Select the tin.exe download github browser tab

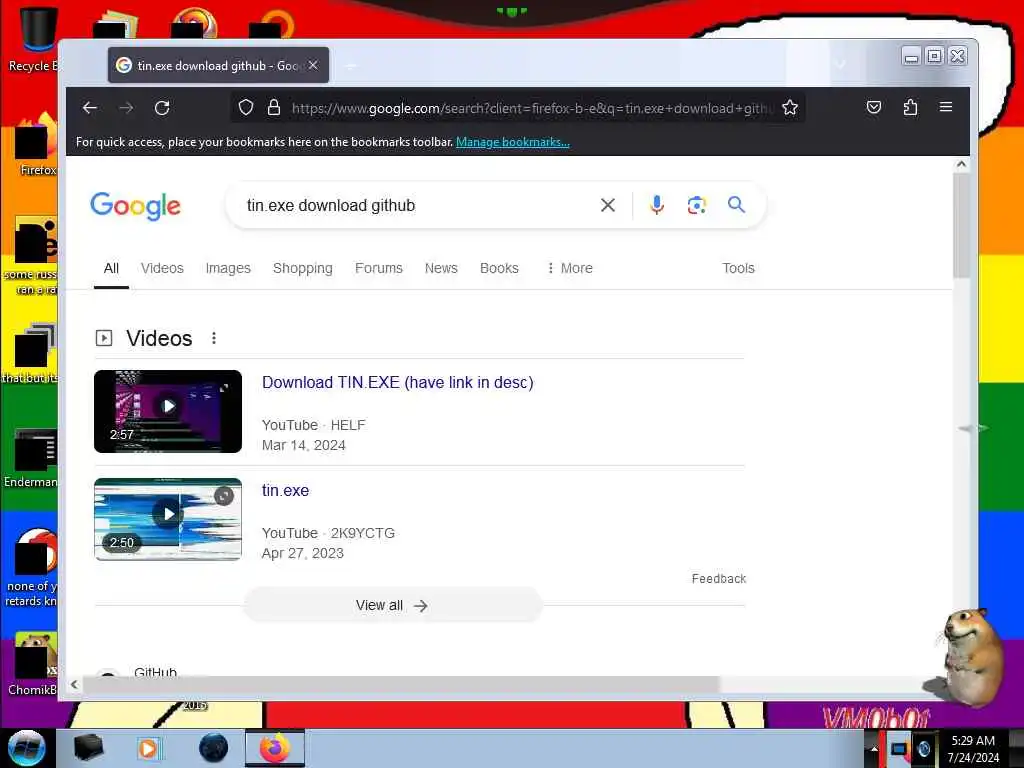tap(218, 65)
